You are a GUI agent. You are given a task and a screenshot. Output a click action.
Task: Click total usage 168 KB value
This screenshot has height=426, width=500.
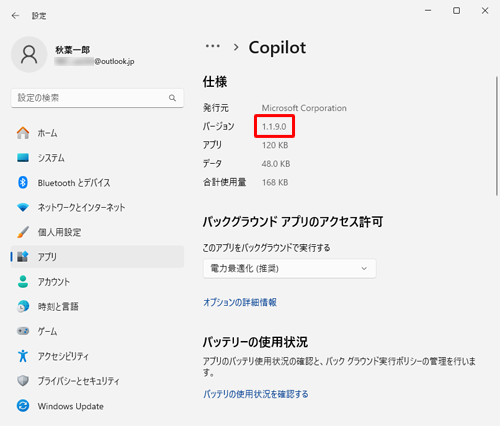[x=275, y=183]
